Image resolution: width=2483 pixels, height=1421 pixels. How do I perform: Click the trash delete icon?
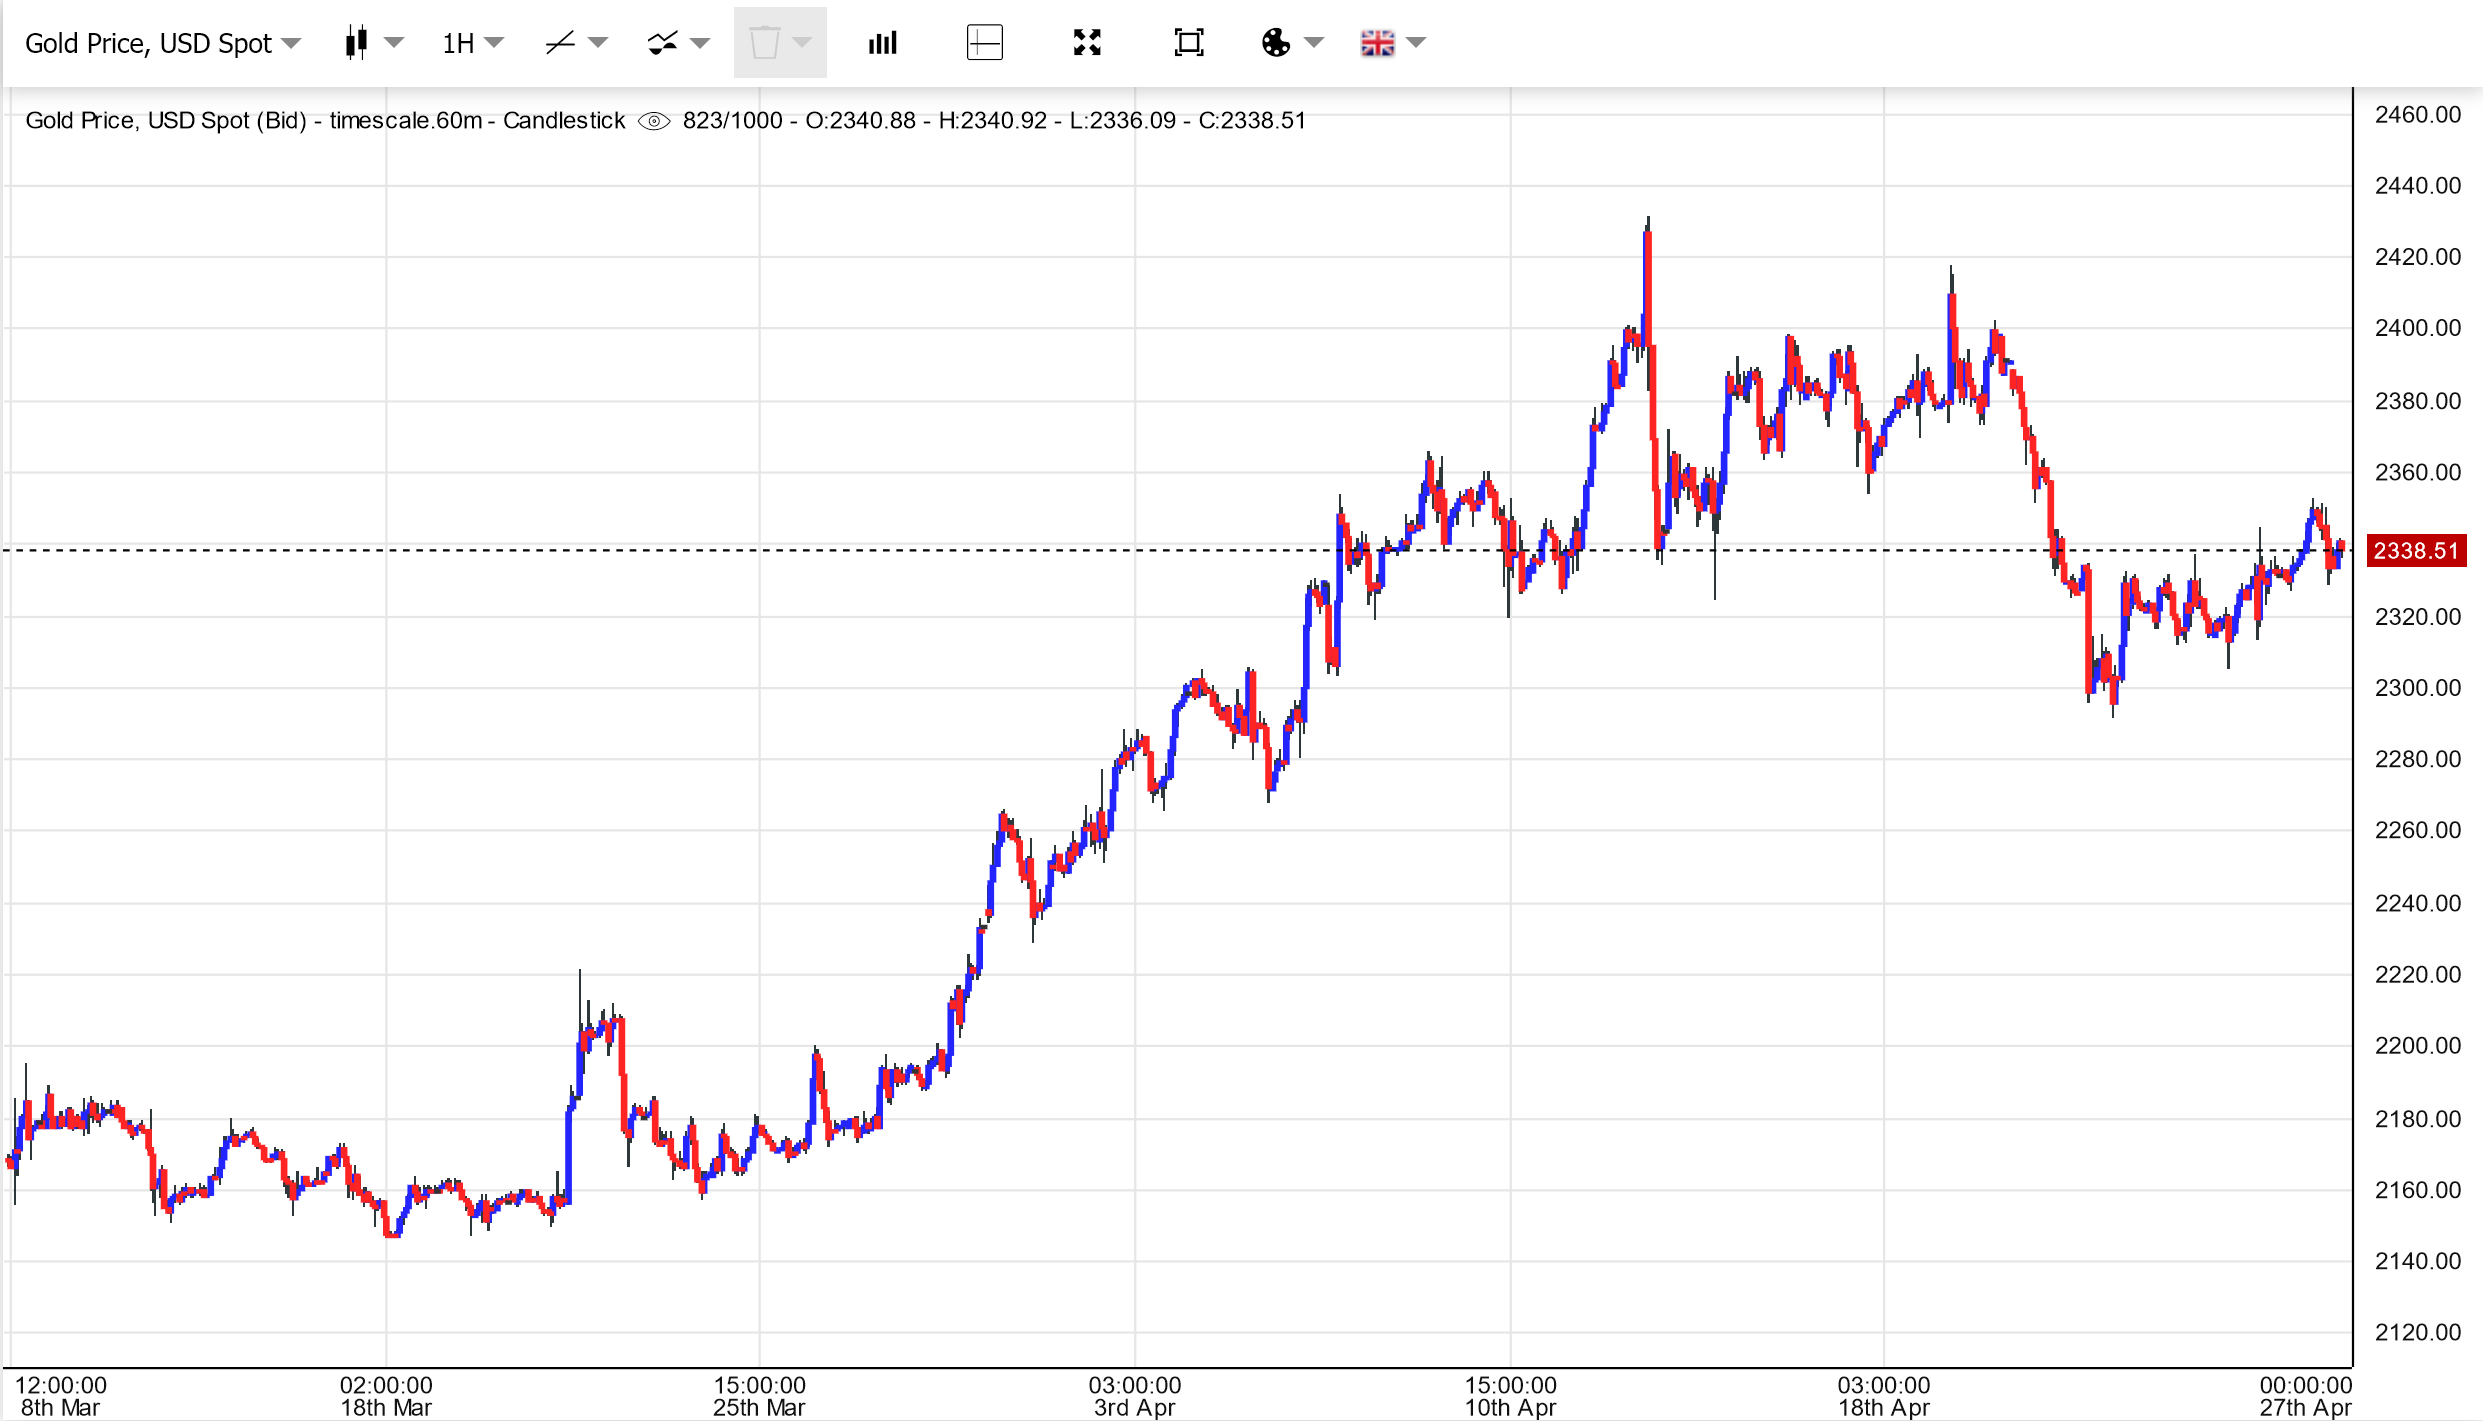click(x=764, y=43)
